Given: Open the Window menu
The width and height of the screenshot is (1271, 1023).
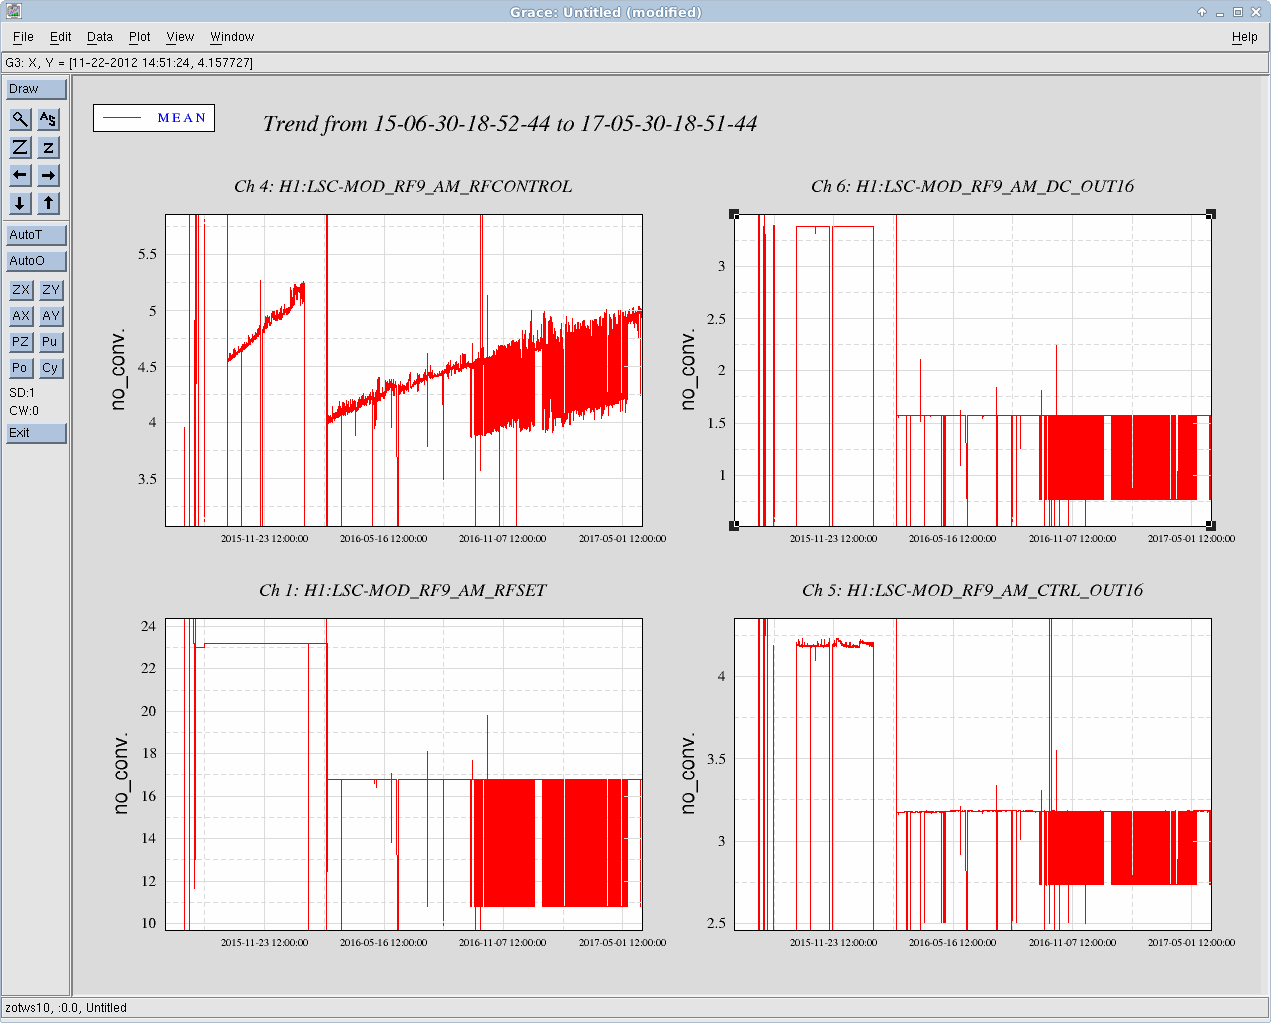Looking at the screenshot, I should [232, 37].
